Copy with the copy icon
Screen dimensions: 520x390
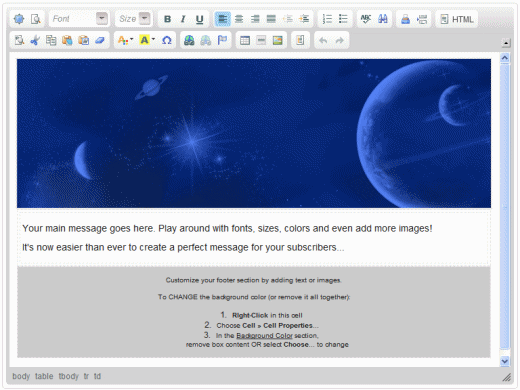pyautogui.click(x=51, y=40)
